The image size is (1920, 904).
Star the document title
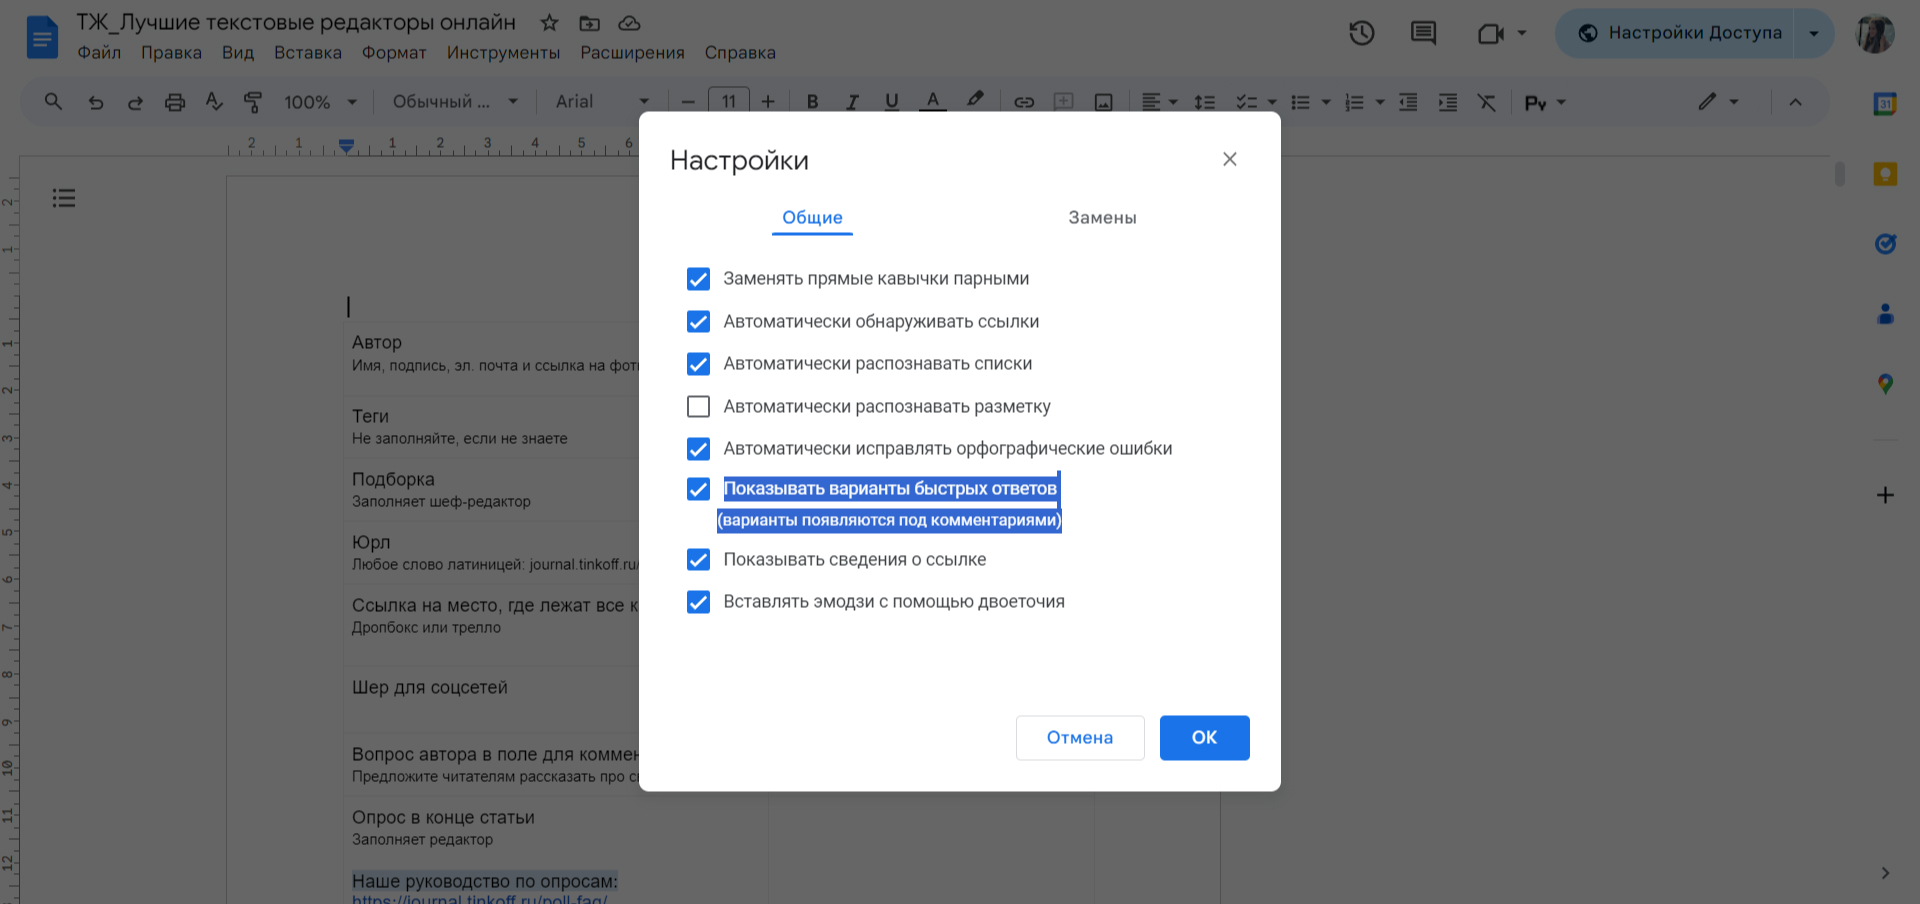pos(549,23)
